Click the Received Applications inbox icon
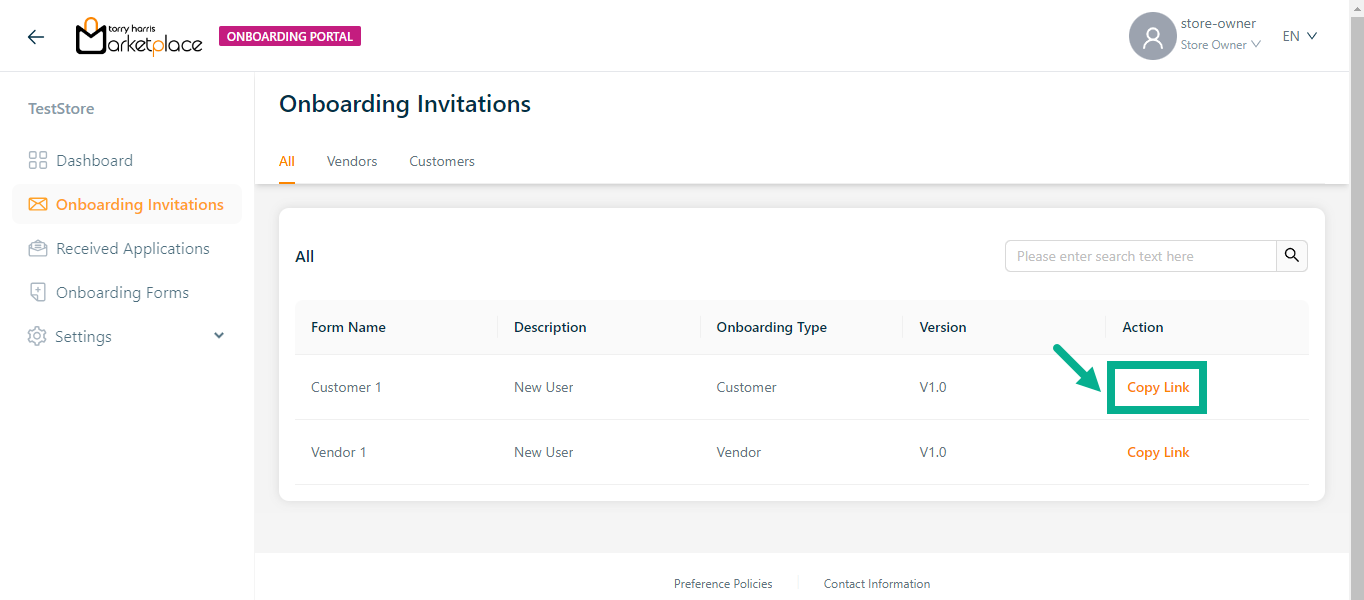 [x=38, y=248]
